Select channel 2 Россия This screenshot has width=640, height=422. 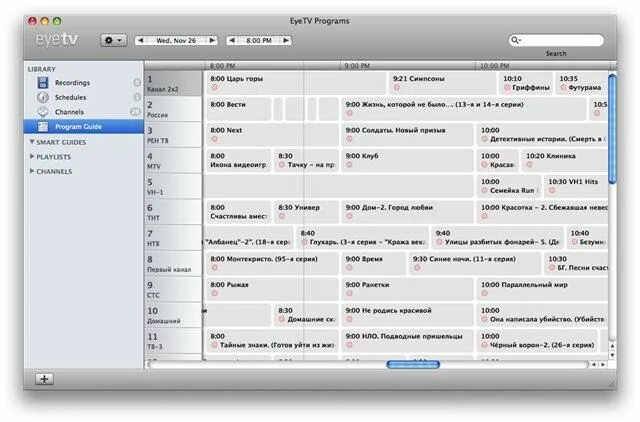click(173, 109)
